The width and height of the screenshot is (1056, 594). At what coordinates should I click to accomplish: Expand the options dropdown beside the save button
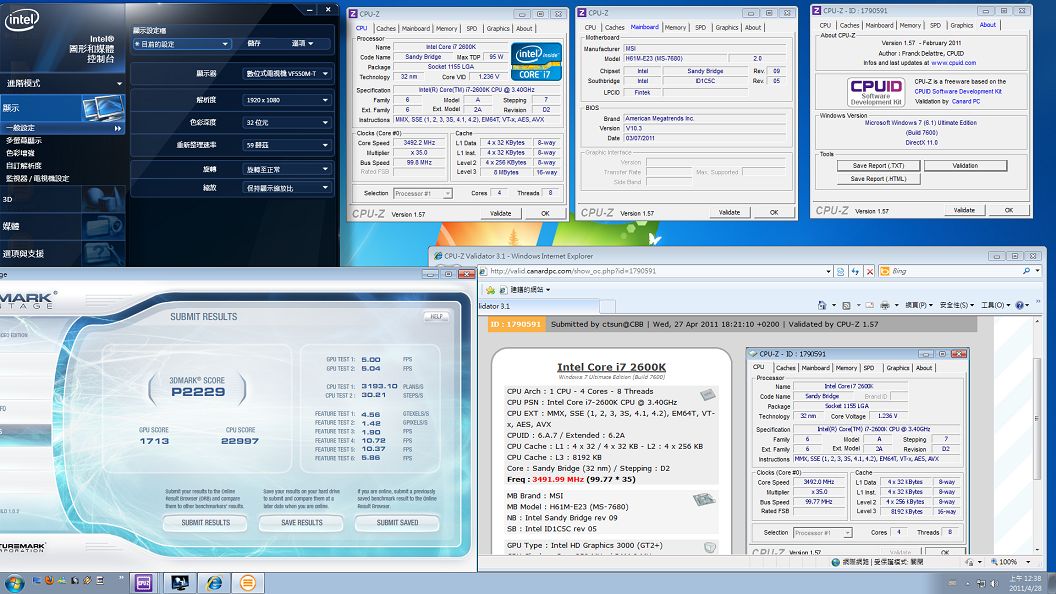(x=302, y=43)
